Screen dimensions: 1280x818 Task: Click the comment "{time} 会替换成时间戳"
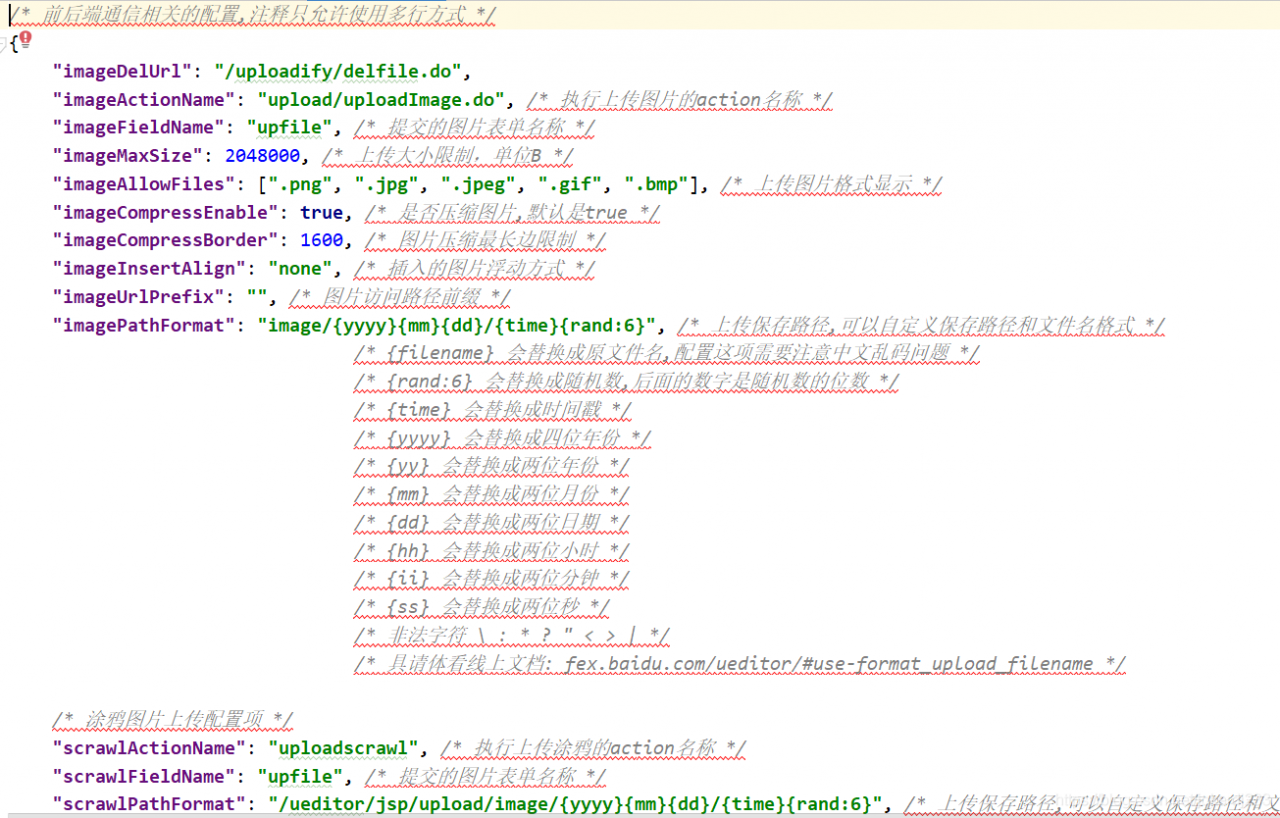pos(493,409)
